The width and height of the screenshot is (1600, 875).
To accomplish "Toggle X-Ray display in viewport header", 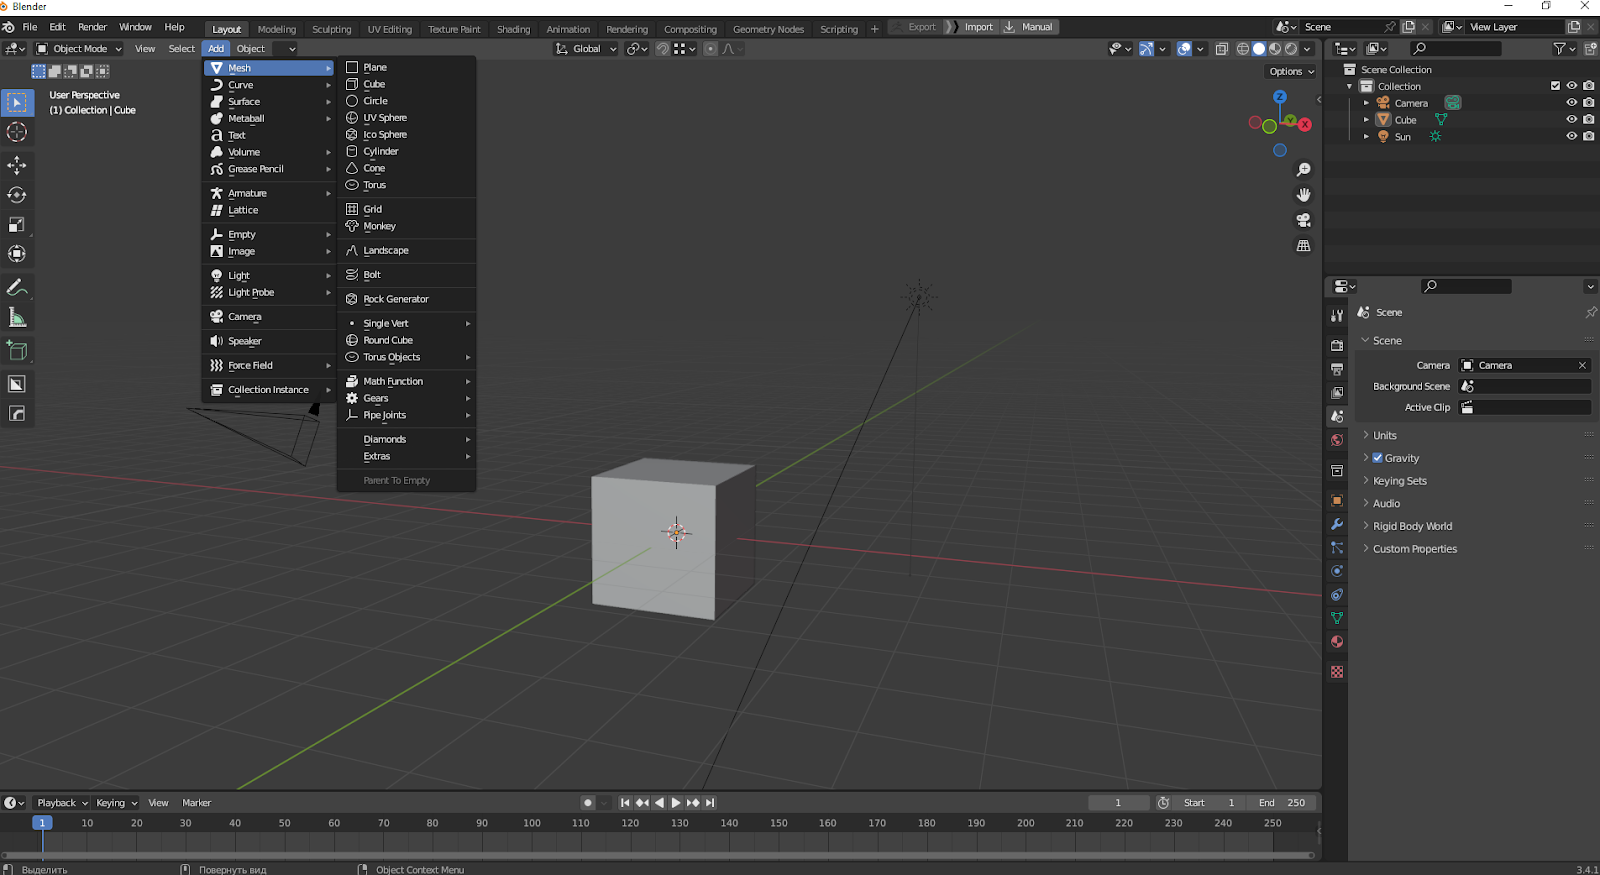I will click(x=1221, y=49).
